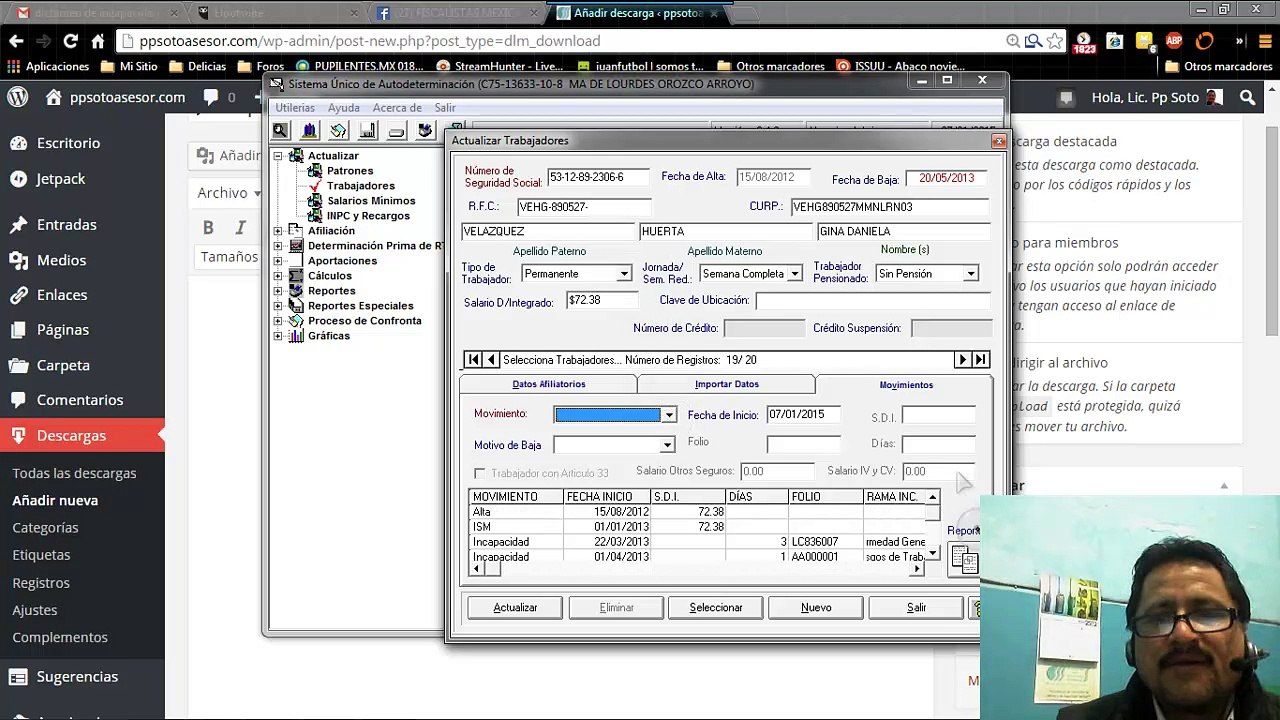Screen dimensions: 1280x720
Task: Toggle Trabajador con Artículo 33 checkbox
Action: 480,473
